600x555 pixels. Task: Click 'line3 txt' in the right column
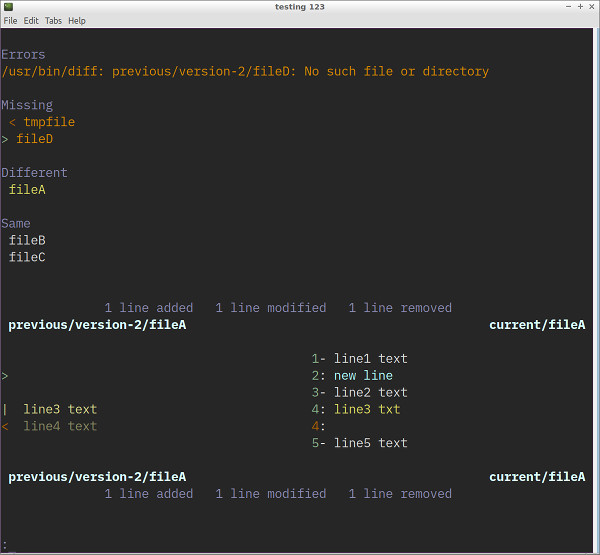[367, 409]
